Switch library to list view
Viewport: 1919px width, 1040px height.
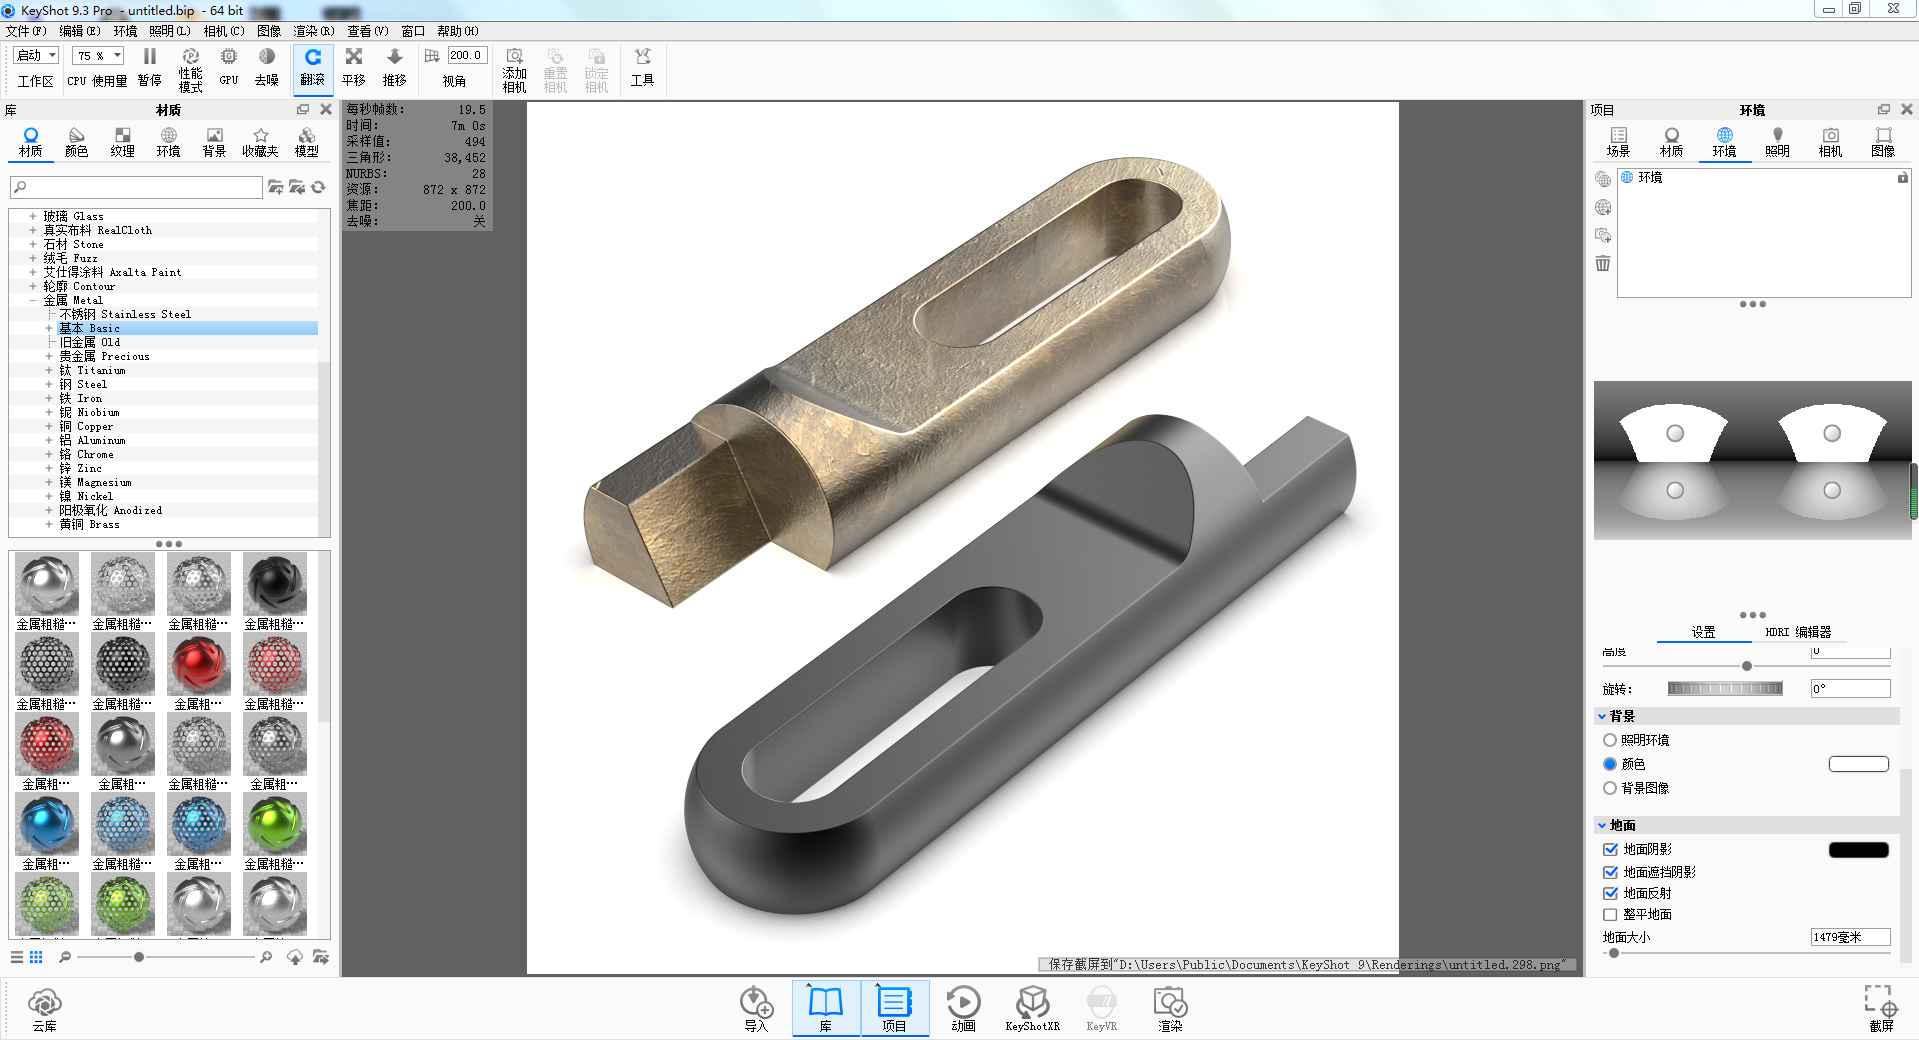pyautogui.click(x=17, y=957)
